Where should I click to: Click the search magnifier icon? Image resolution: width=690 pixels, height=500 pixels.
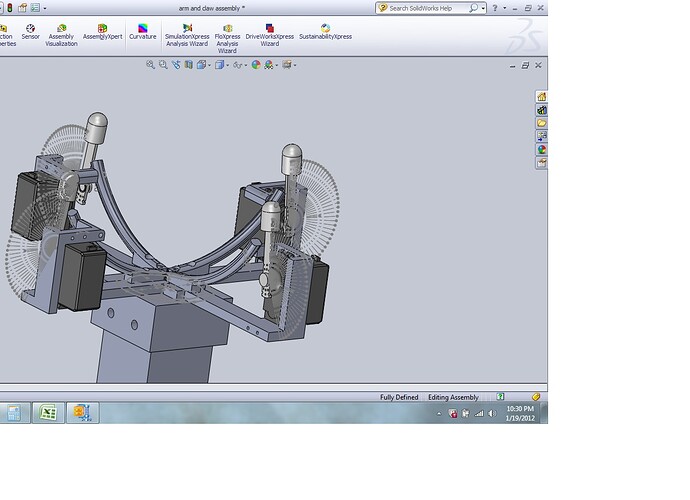(473, 8)
